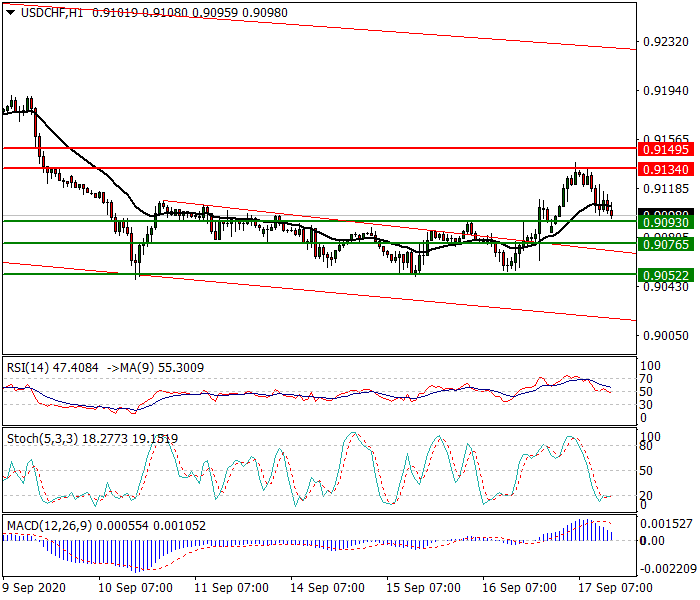
Task: Click the 0.91940 price axis value
Action: click(x=666, y=91)
